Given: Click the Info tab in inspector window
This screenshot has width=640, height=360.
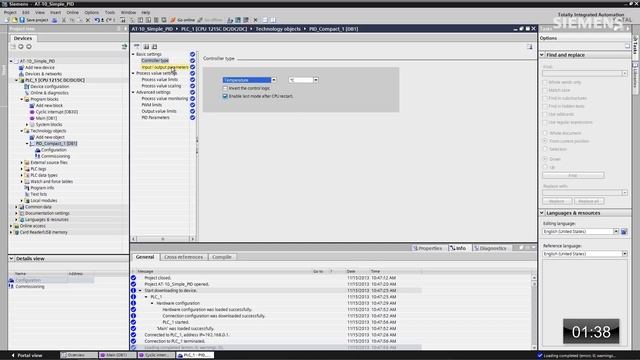Looking at the screenshot, I should (x=459, y=248).
